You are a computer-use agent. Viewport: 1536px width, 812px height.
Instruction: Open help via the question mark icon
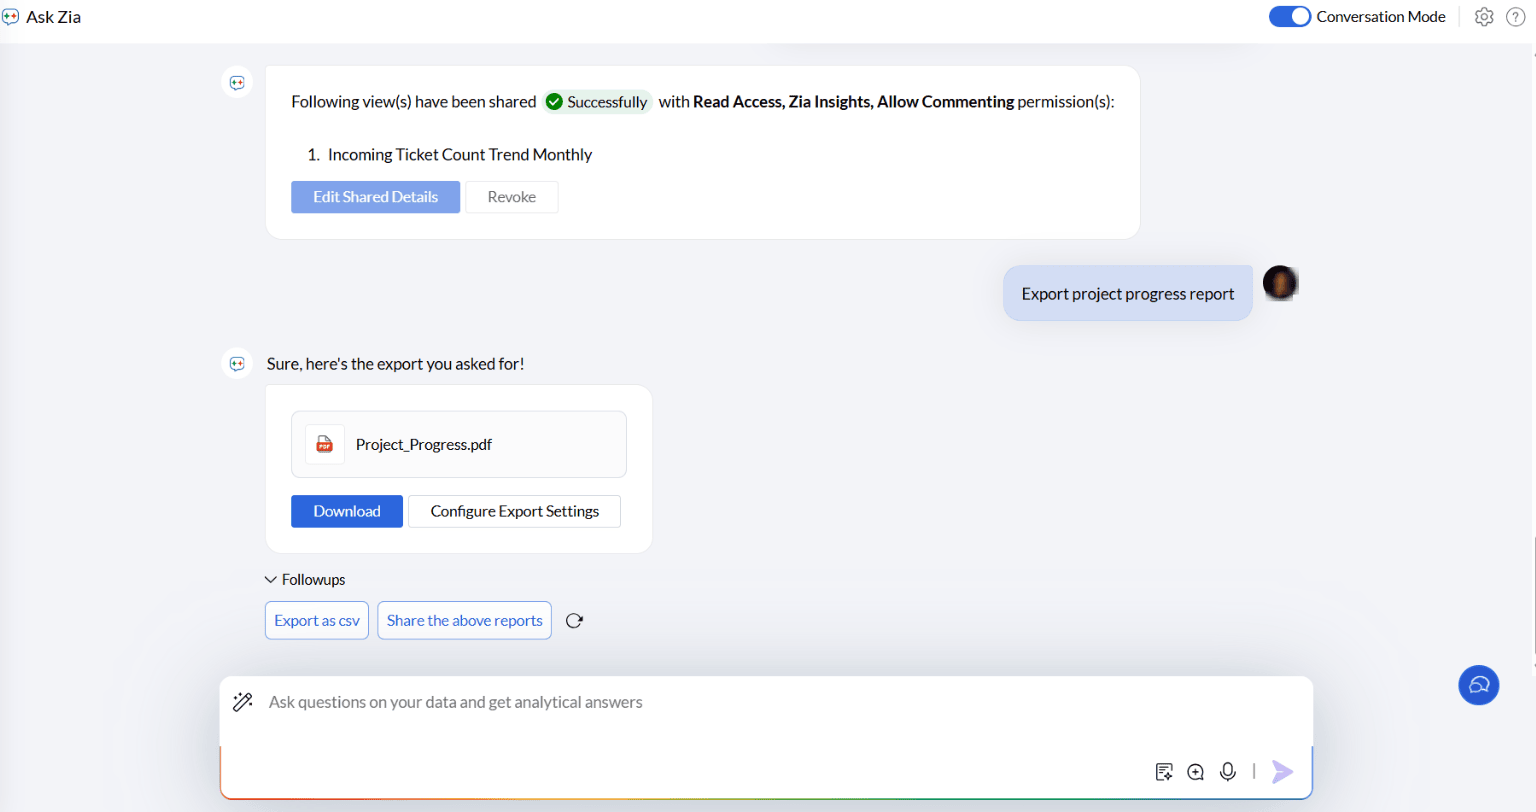tap(1516, 17)
